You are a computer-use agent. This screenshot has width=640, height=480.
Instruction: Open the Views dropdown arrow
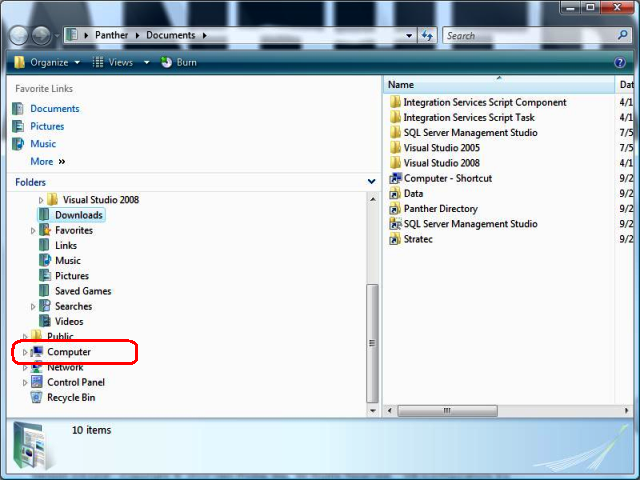[146, 62]
